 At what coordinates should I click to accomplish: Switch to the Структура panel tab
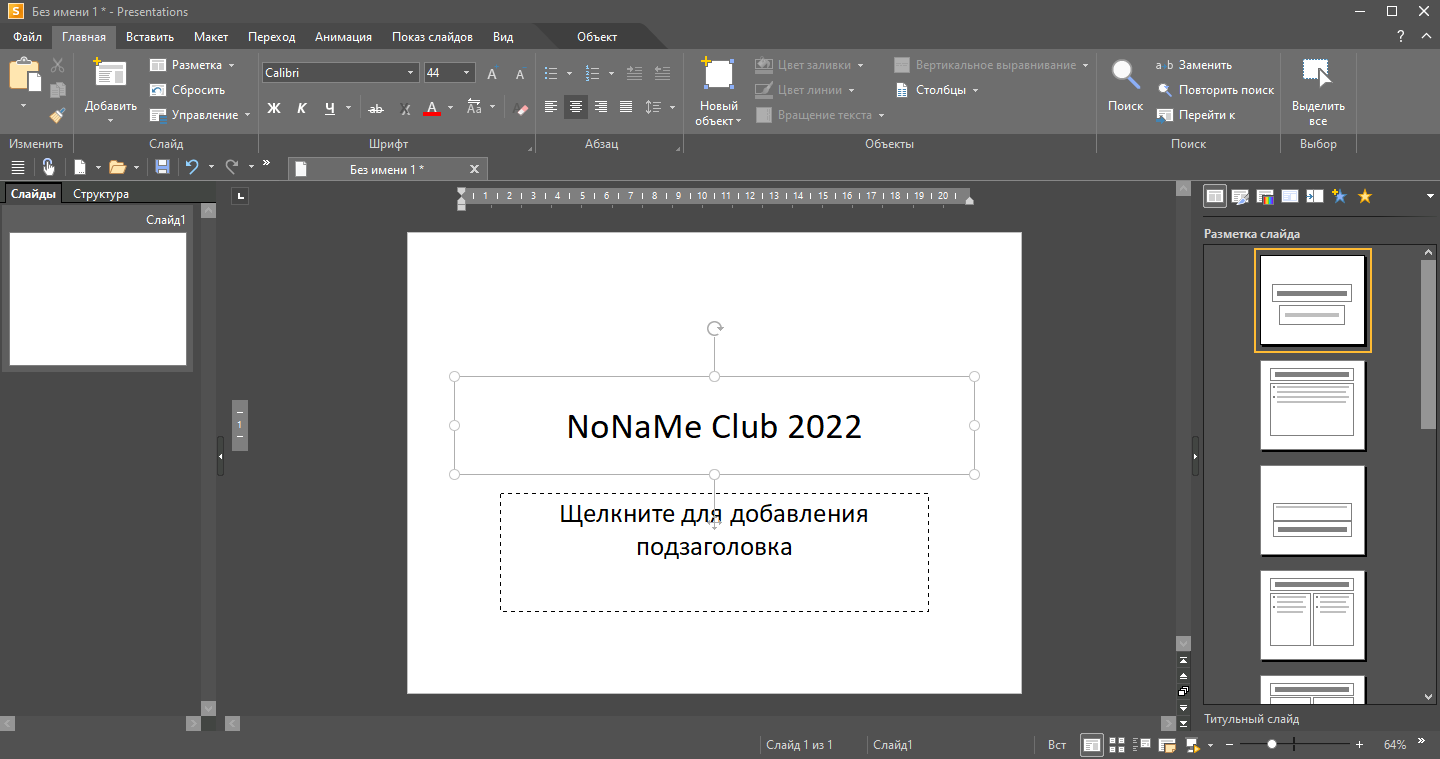pyautogui.click(x=101, y=194)
